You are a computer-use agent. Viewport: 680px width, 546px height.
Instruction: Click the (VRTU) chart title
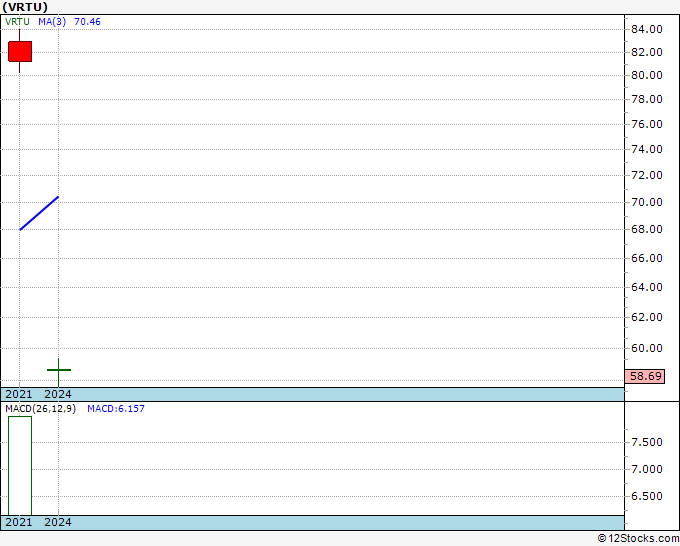[25, 7]
